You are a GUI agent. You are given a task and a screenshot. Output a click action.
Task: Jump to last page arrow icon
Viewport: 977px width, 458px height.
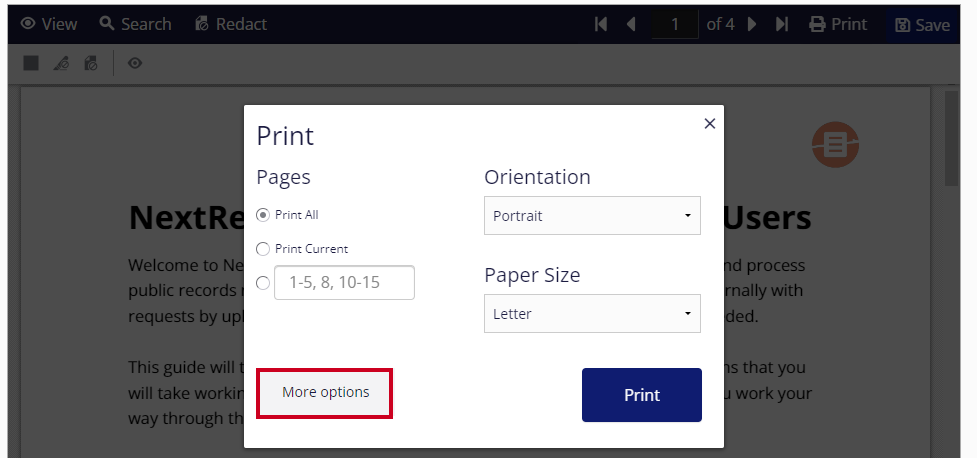(x=782, y=24)
